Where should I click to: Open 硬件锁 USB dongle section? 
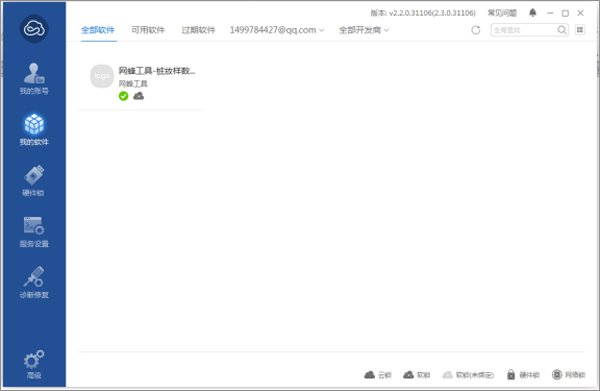34,181
